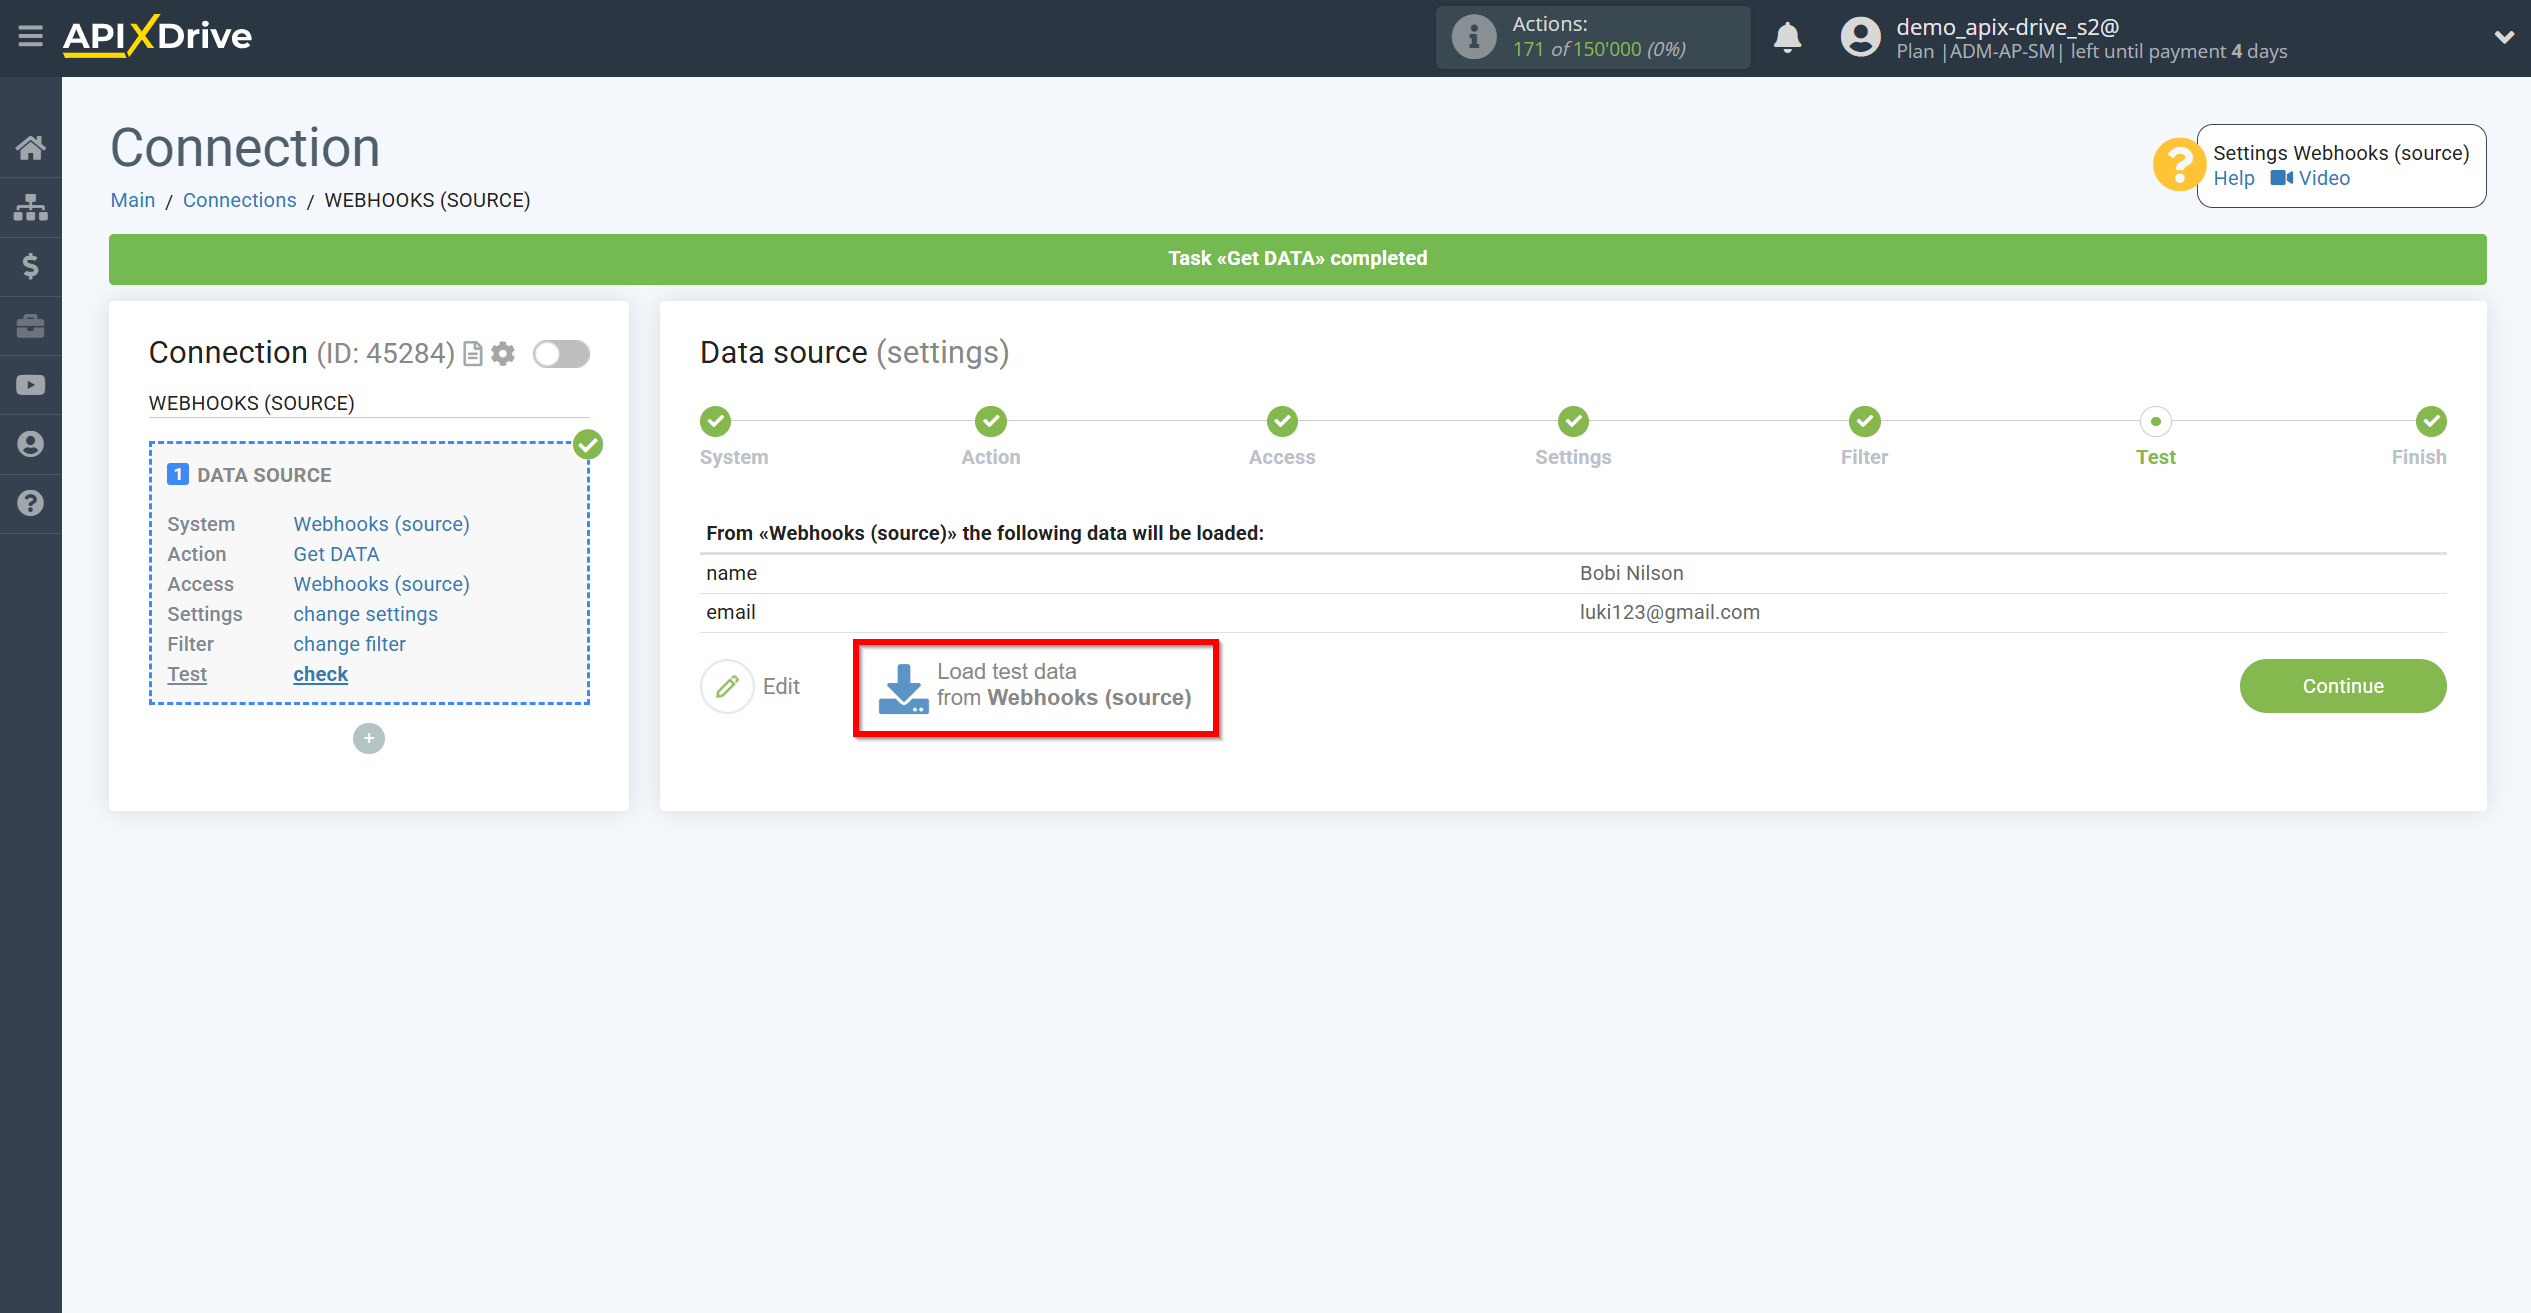Open the Video tutorial link
Image resolution: width=2531 pixels, height=1313 pixels.
(2310, 178)
